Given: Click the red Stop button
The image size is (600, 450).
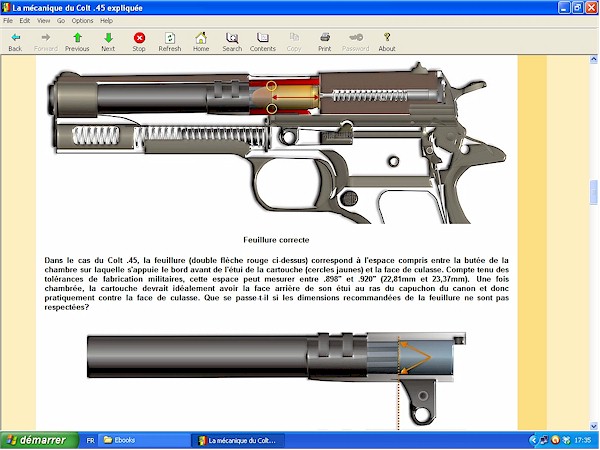Looking at the screenshot, I should [x=139, y=42].
